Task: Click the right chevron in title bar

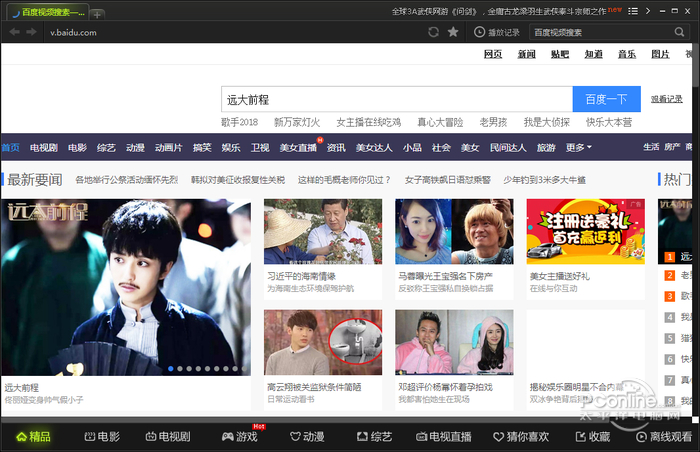Action: click(648, 11)
